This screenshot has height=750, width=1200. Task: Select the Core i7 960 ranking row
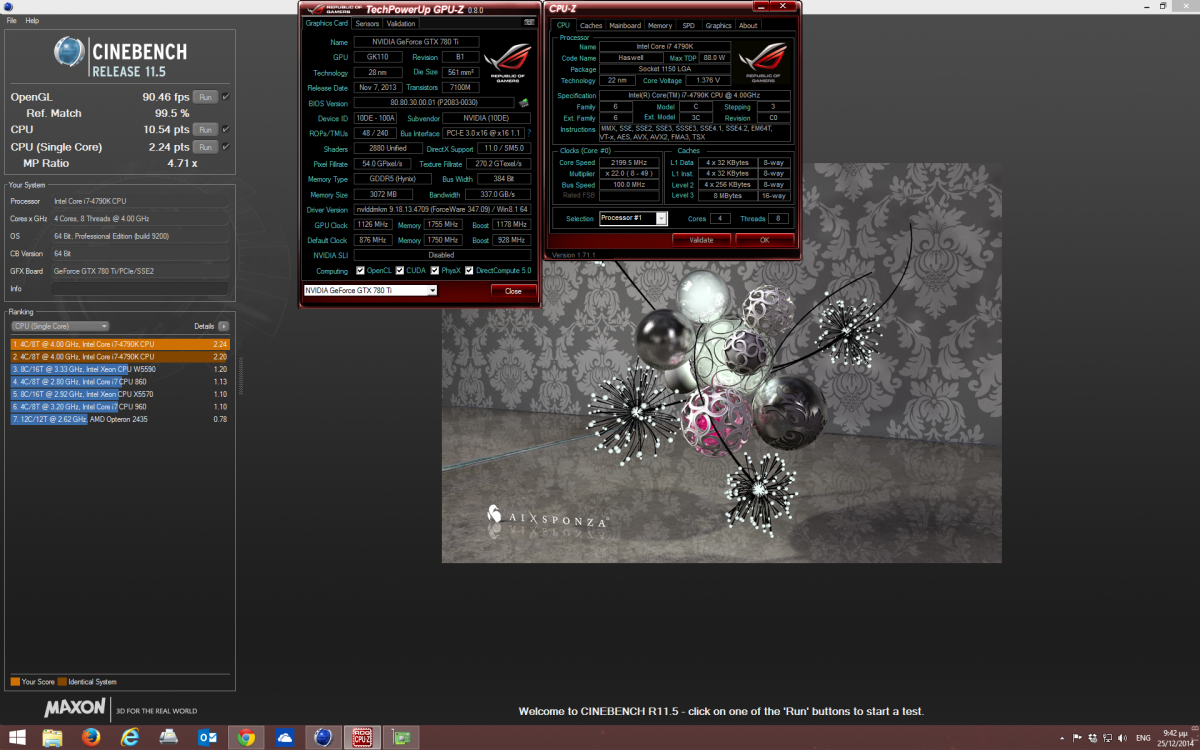coord(120,407)
